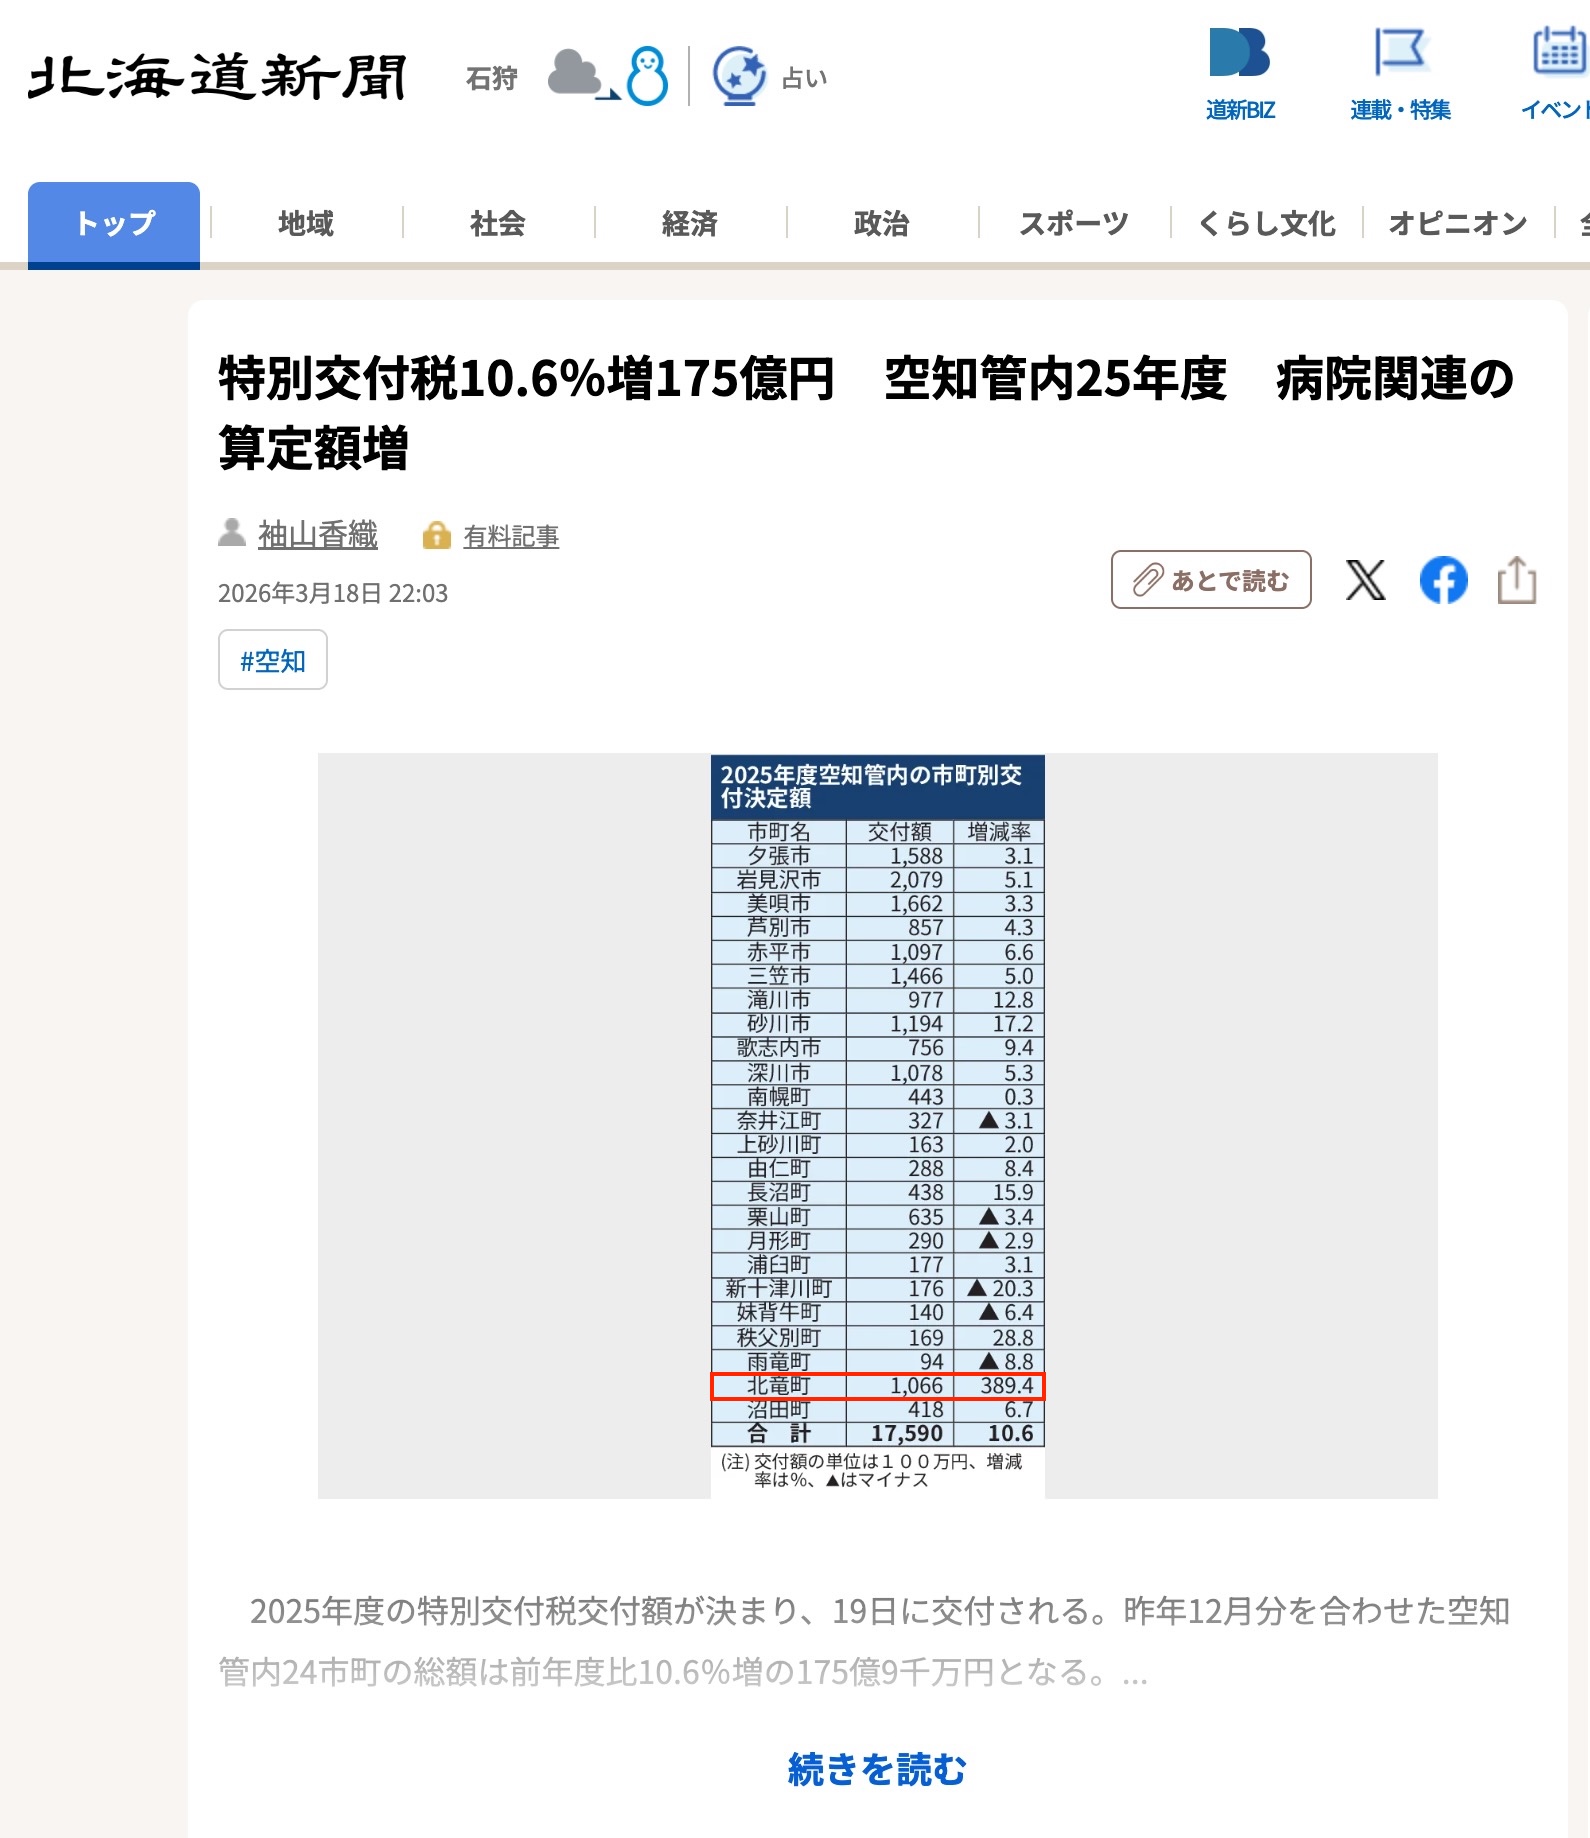The image size is (1590, 1838).
Task: Open author 袖山香織 profile link
Action: (x=317, y=535)
